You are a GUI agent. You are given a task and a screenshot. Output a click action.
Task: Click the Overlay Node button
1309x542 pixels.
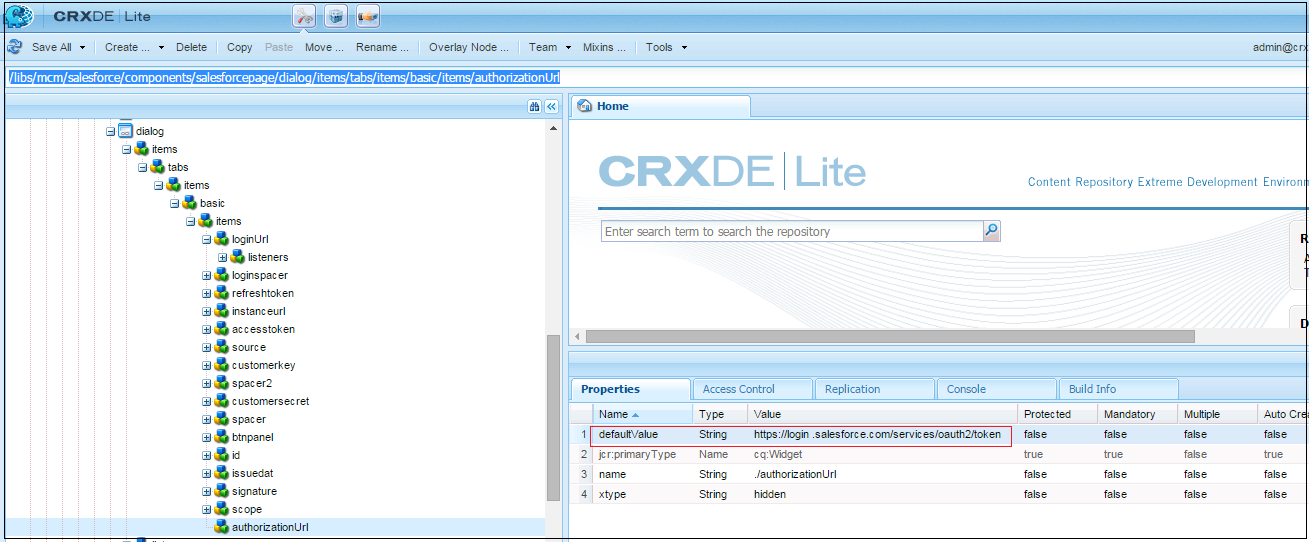469,47
